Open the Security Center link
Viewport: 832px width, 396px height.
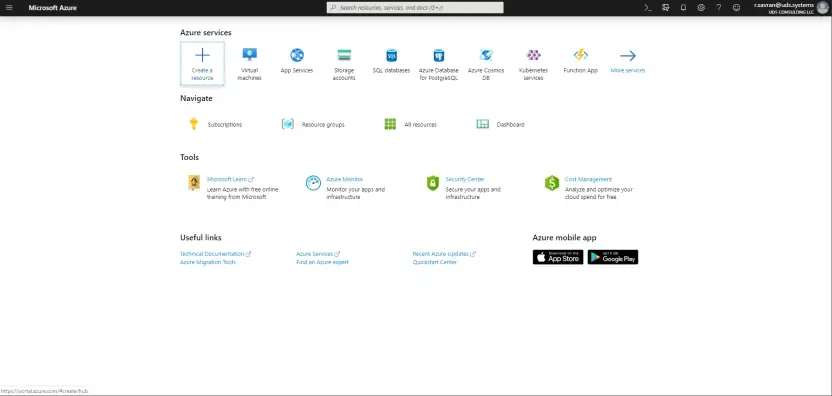[465, 179]
